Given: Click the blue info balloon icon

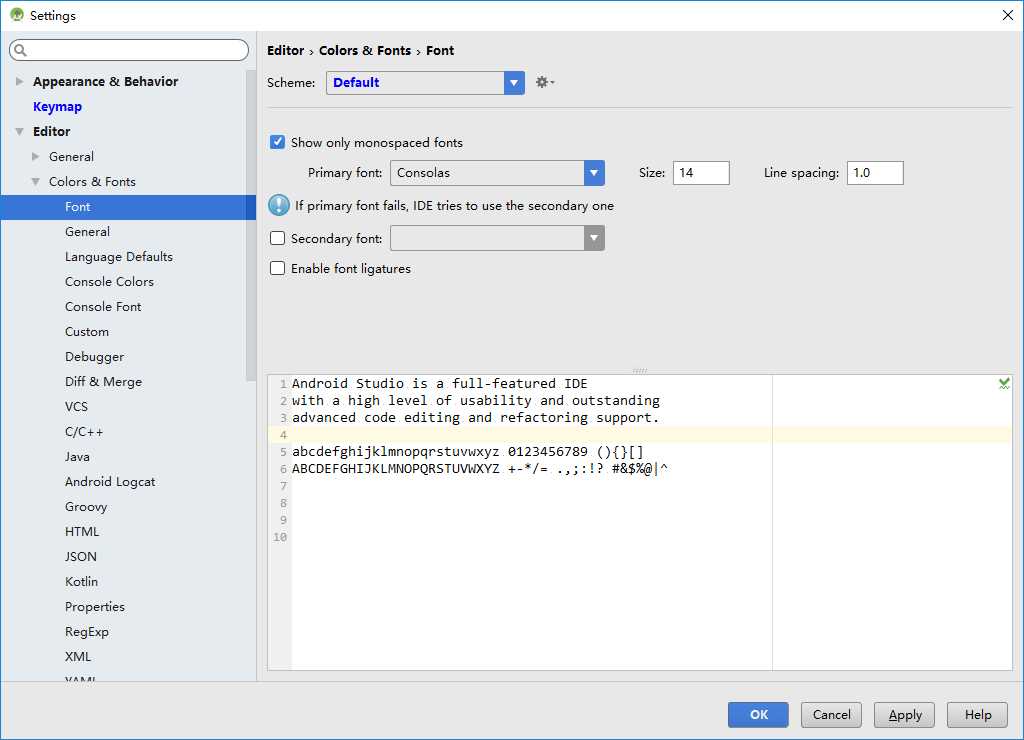Looking at the screenshot, I should (279, 206).
